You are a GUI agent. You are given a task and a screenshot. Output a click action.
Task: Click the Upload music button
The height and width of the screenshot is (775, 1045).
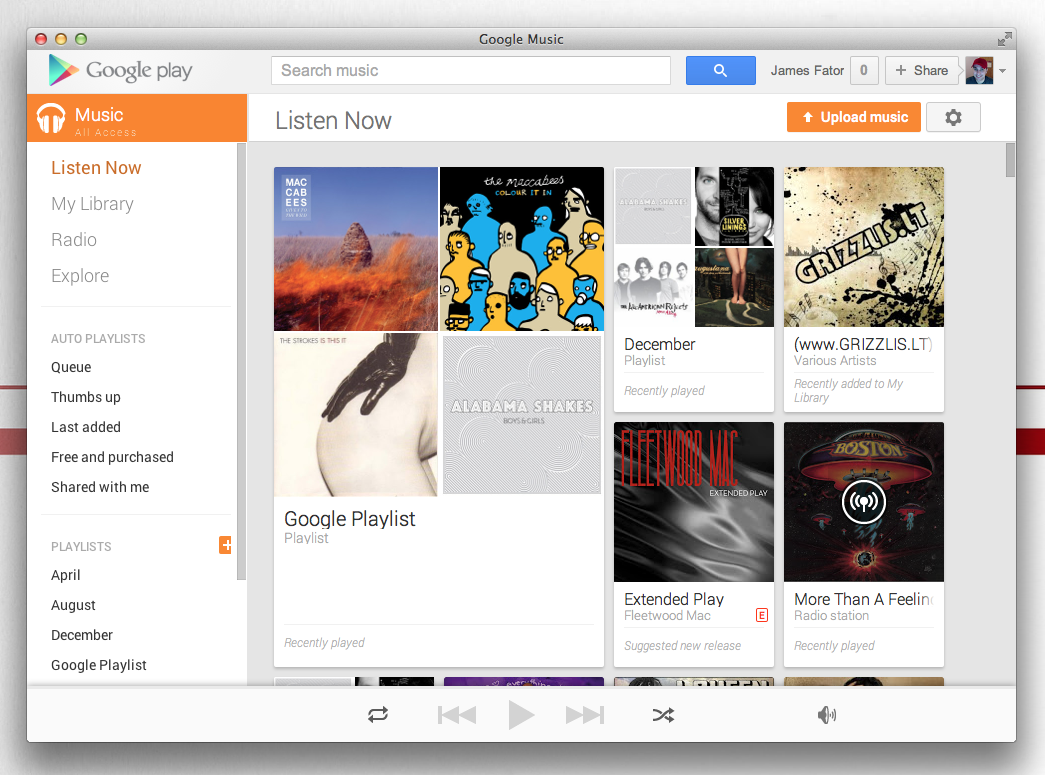(x=854, y=117)
